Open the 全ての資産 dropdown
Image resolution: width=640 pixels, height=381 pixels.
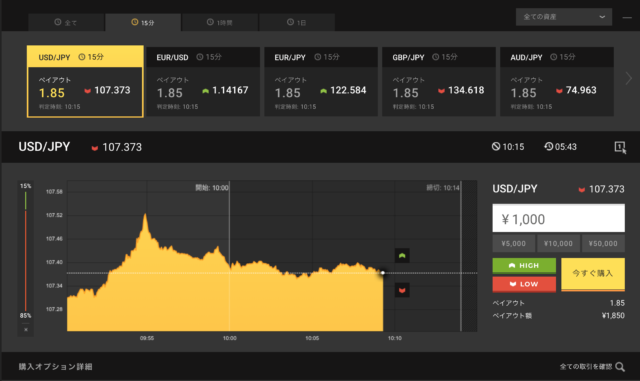[x=564, y=17]
